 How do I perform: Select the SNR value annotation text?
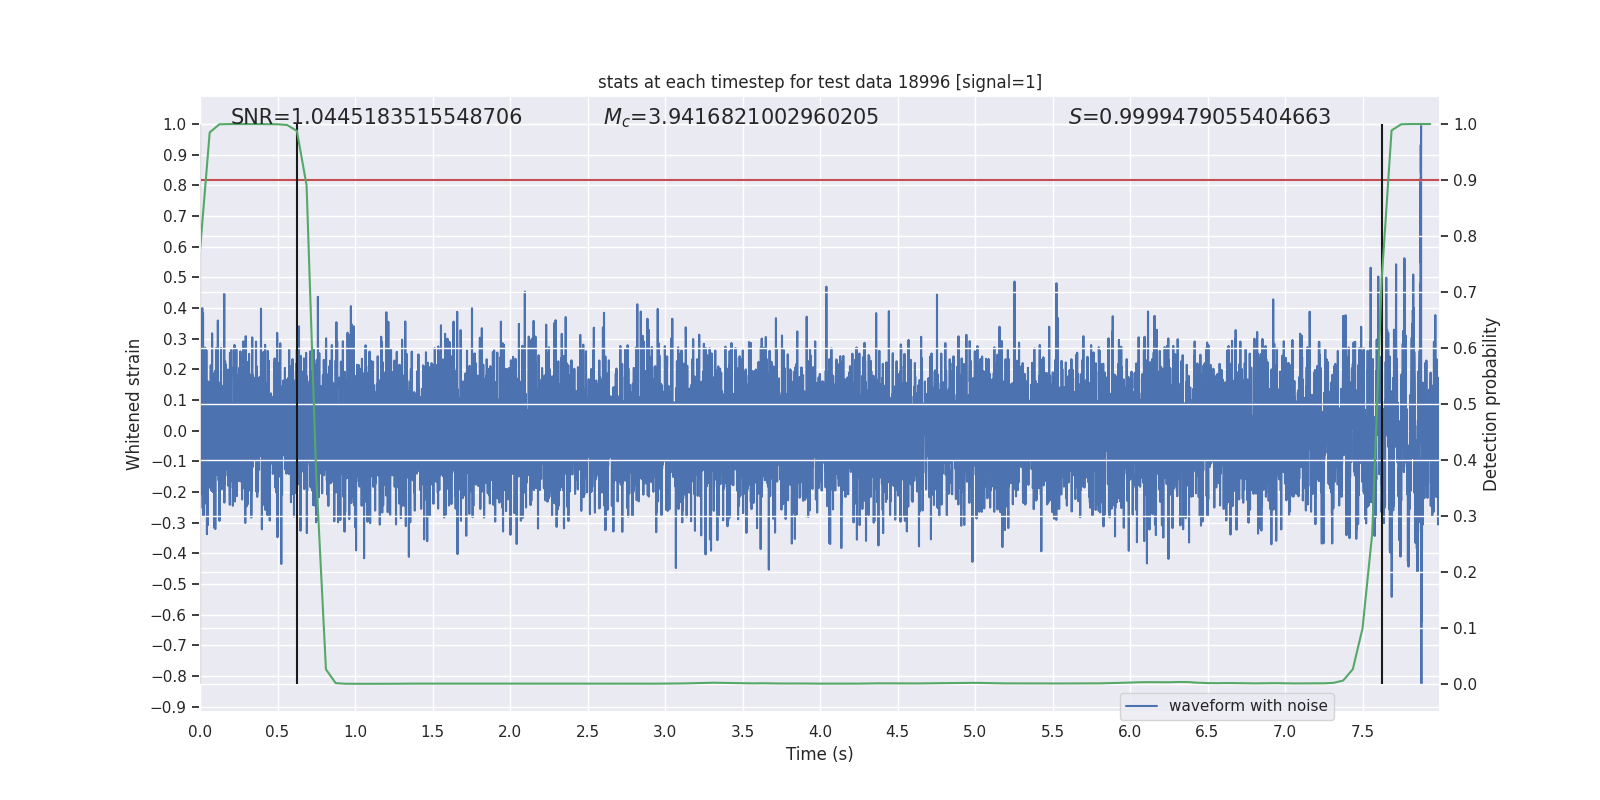[x=376, y=117]
